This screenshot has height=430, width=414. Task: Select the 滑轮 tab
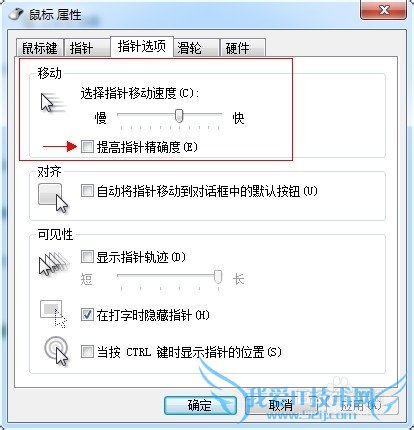tap(196, 48)
